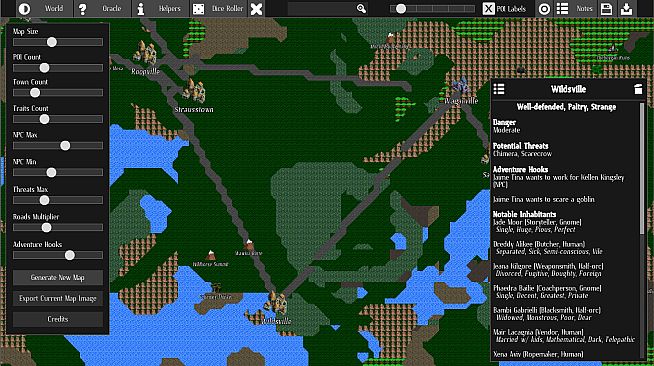
Task: Open the Helpers menu
Action: click(x=169, y=8)
